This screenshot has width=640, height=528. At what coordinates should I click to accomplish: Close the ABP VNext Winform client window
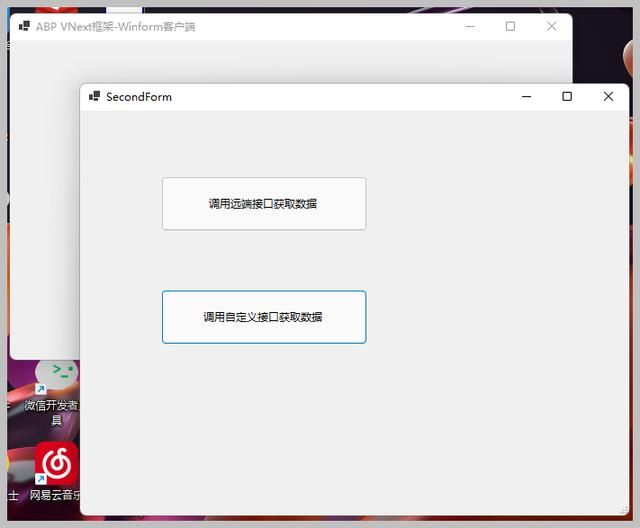551,26
